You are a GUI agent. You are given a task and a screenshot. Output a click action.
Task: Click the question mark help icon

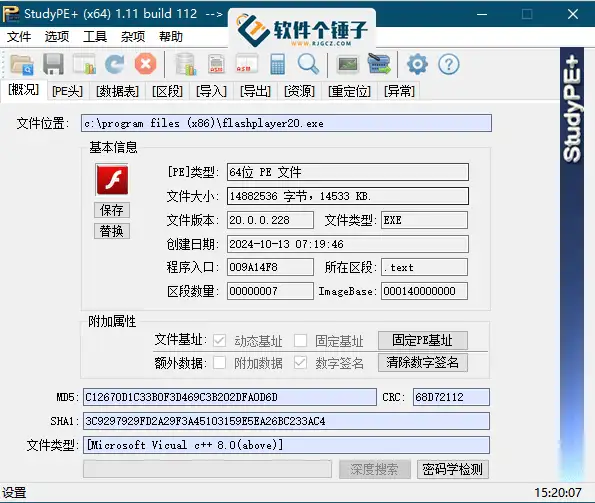click(449, 64)
